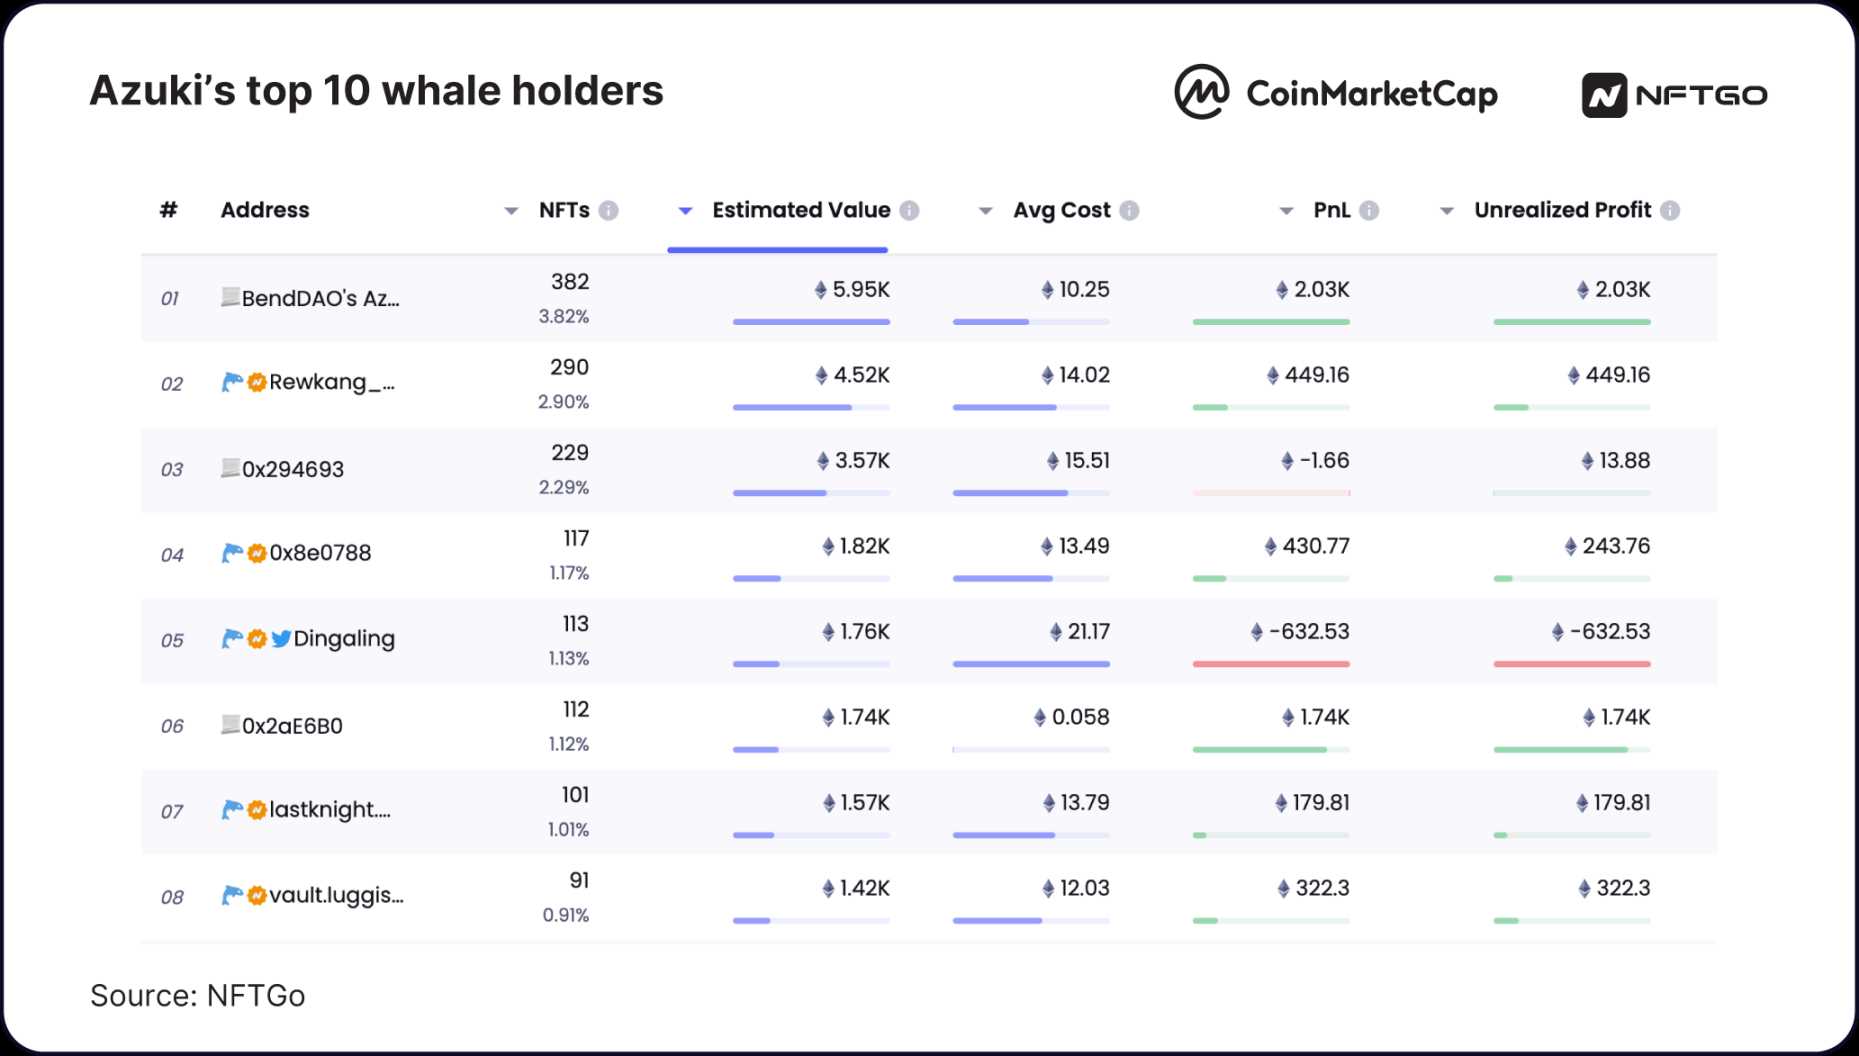
Task: Sort by PnL using its arrow
Action: point(1286,211)
